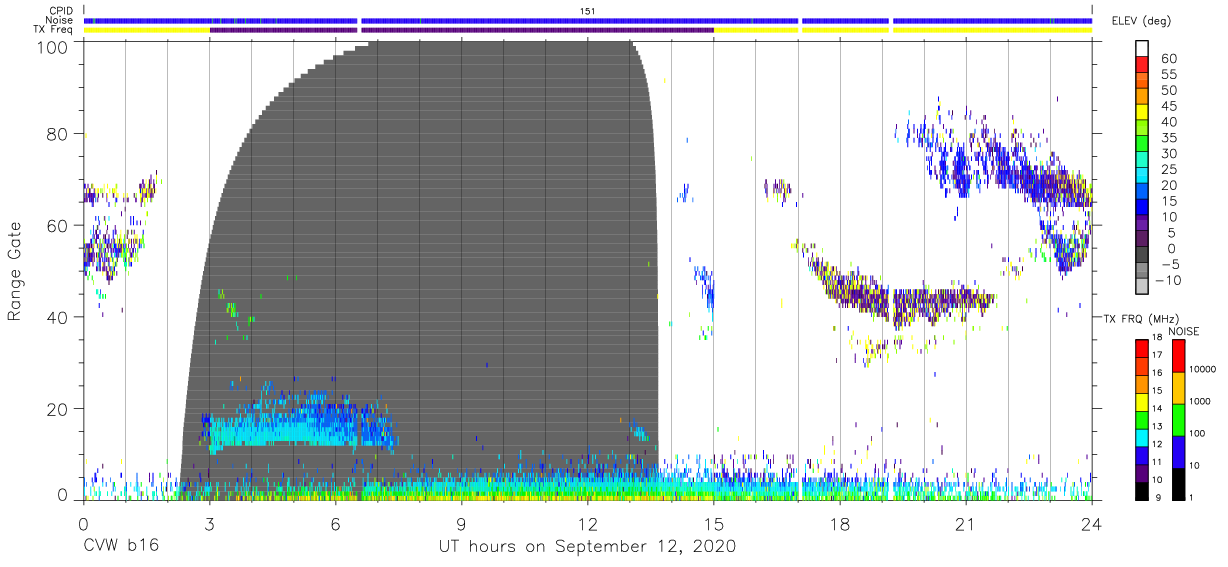Click the UT hours on September 12, 2020 label
This screenshot has width=1228, height=567.
[x=587, y=547]
